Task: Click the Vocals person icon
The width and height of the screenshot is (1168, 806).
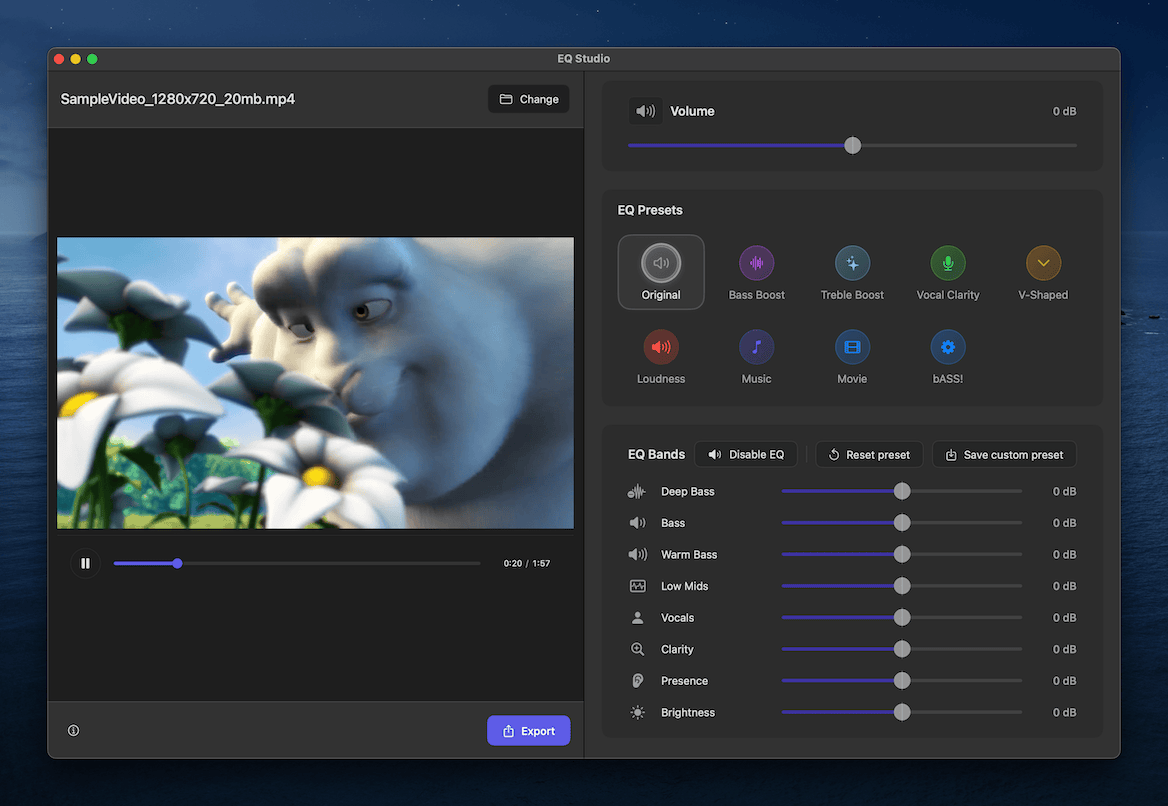Action: pos(638,618)
